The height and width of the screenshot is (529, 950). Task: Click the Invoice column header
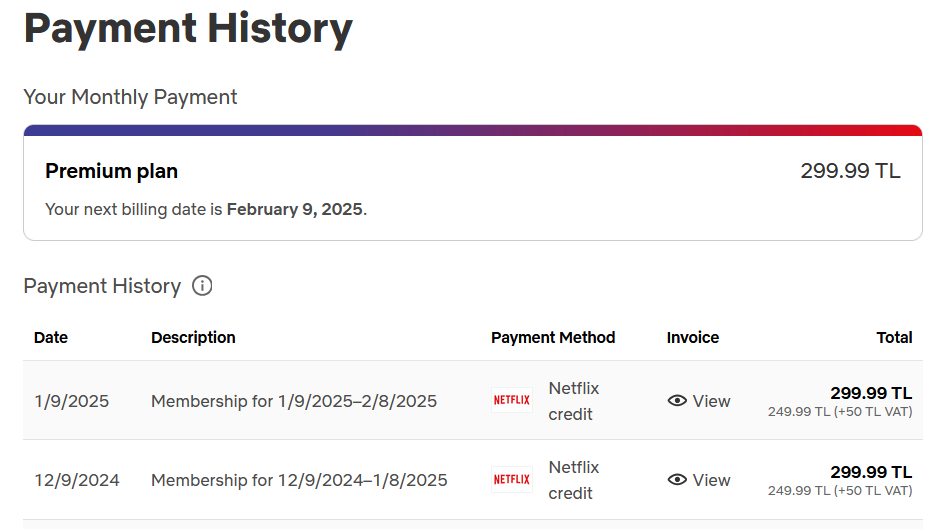[x=693, y=337]
